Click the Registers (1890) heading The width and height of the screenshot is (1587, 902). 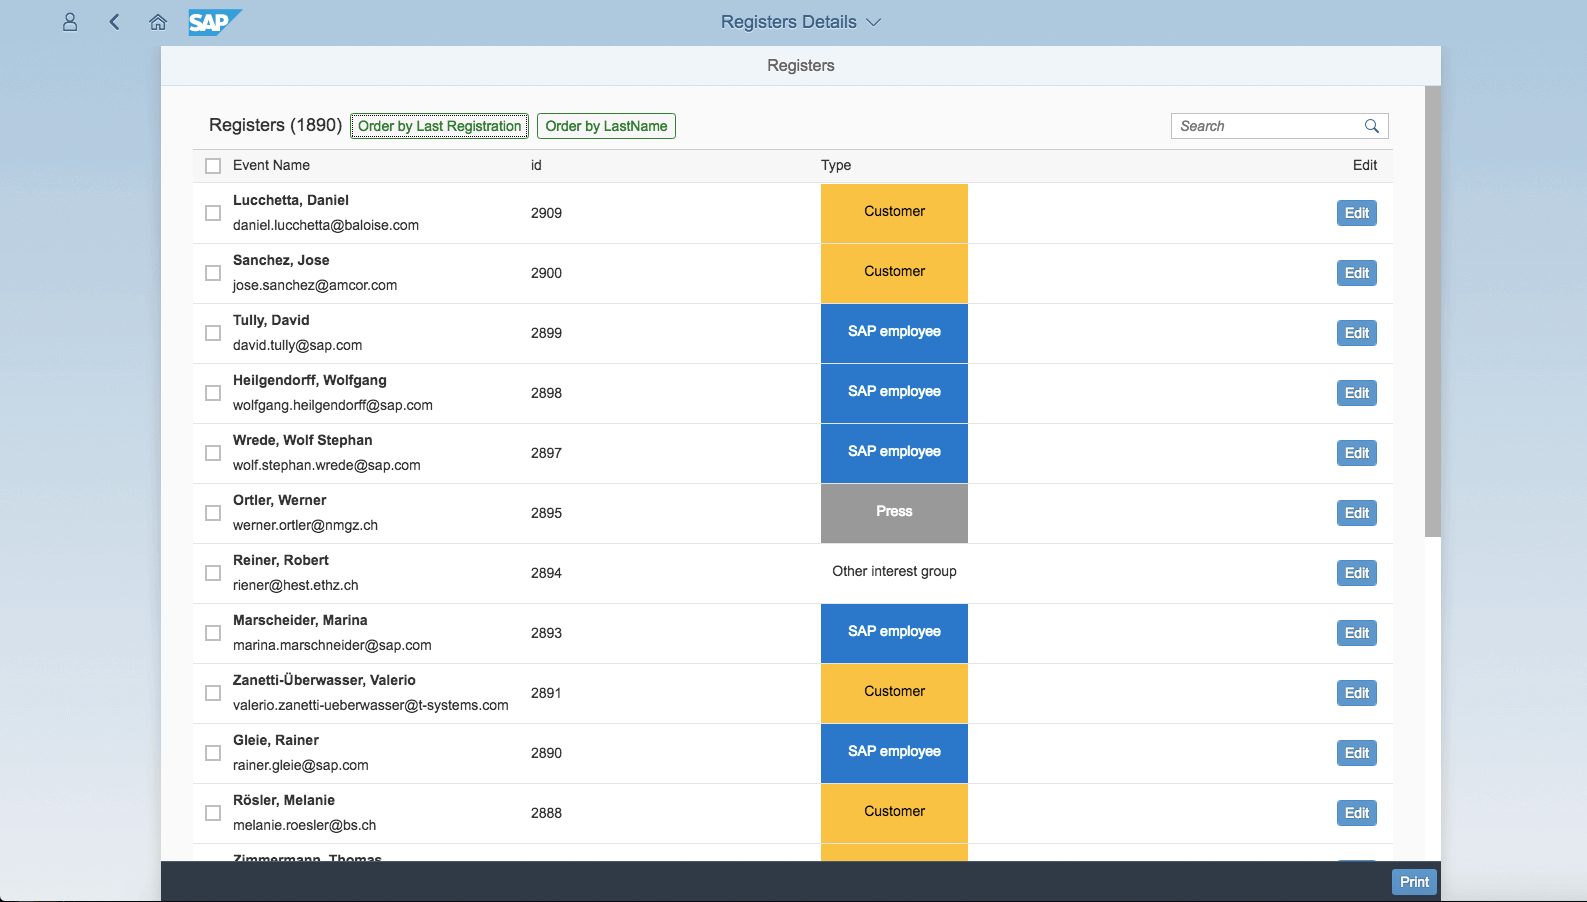(x=275, y=125)
